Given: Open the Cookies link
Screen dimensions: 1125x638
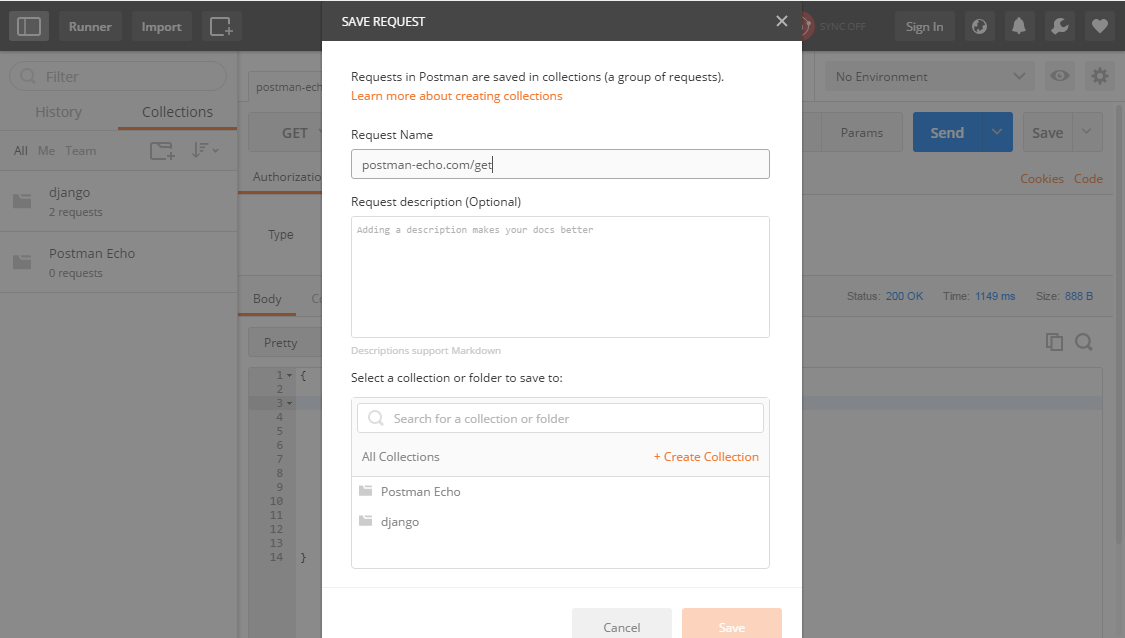Looking at the screenshot, I should pyautogui.click(x=1042, y=179).
